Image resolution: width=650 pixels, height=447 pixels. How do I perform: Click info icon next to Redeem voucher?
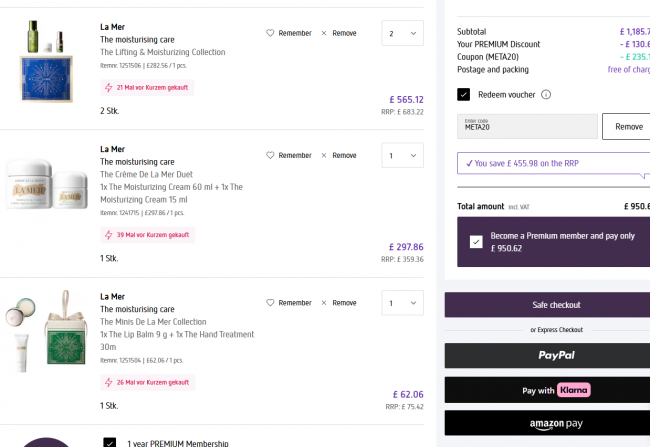[x=546, y=95]
